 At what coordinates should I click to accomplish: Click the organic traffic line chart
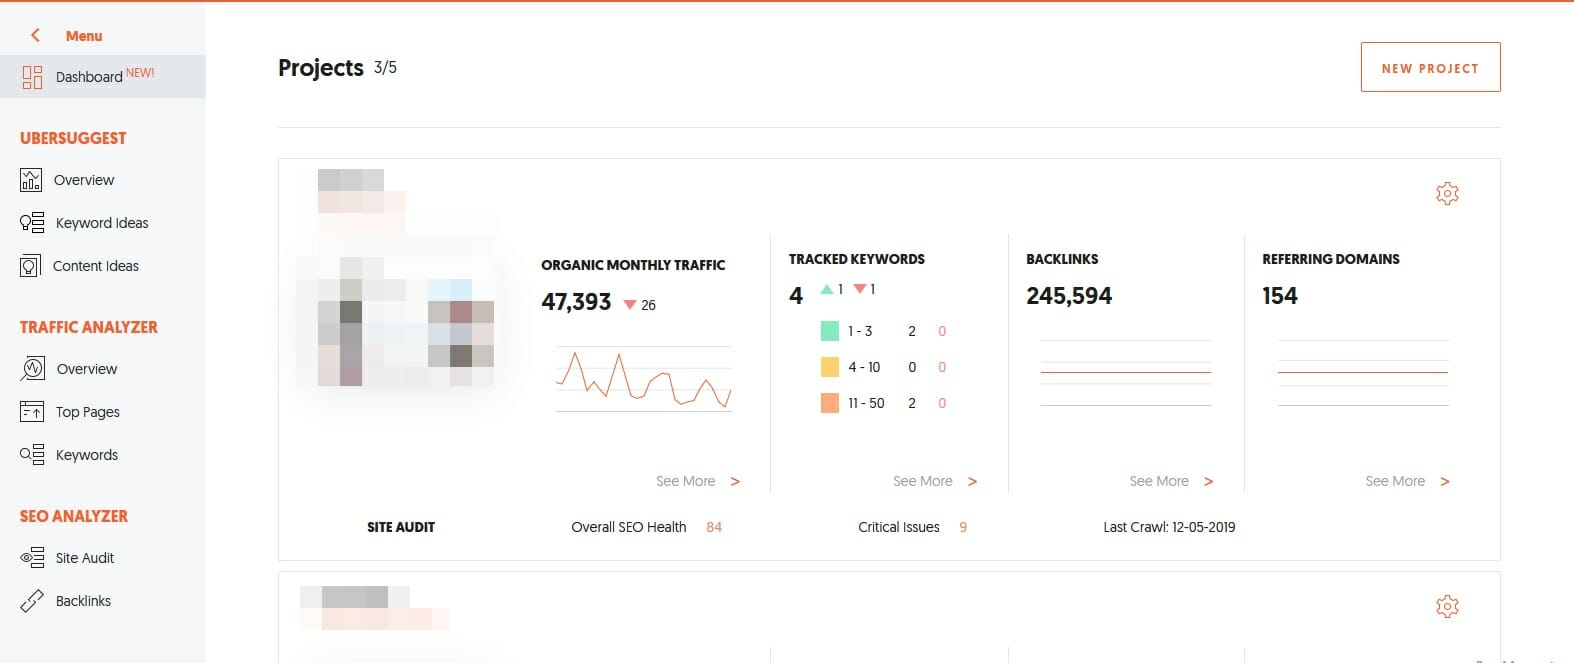643,379
